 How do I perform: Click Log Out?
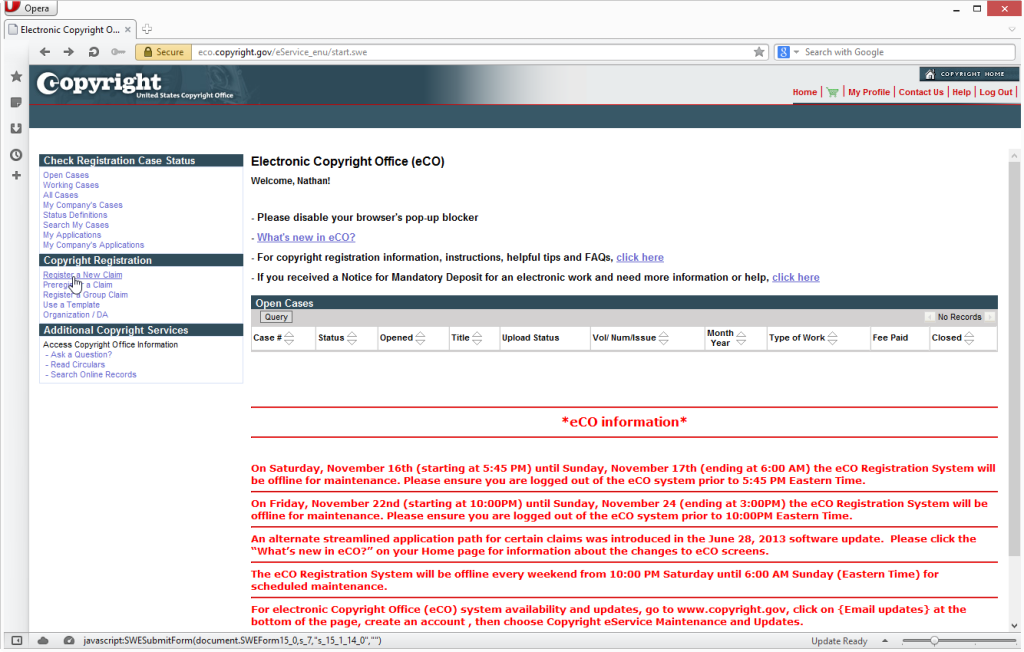[995, 92]
